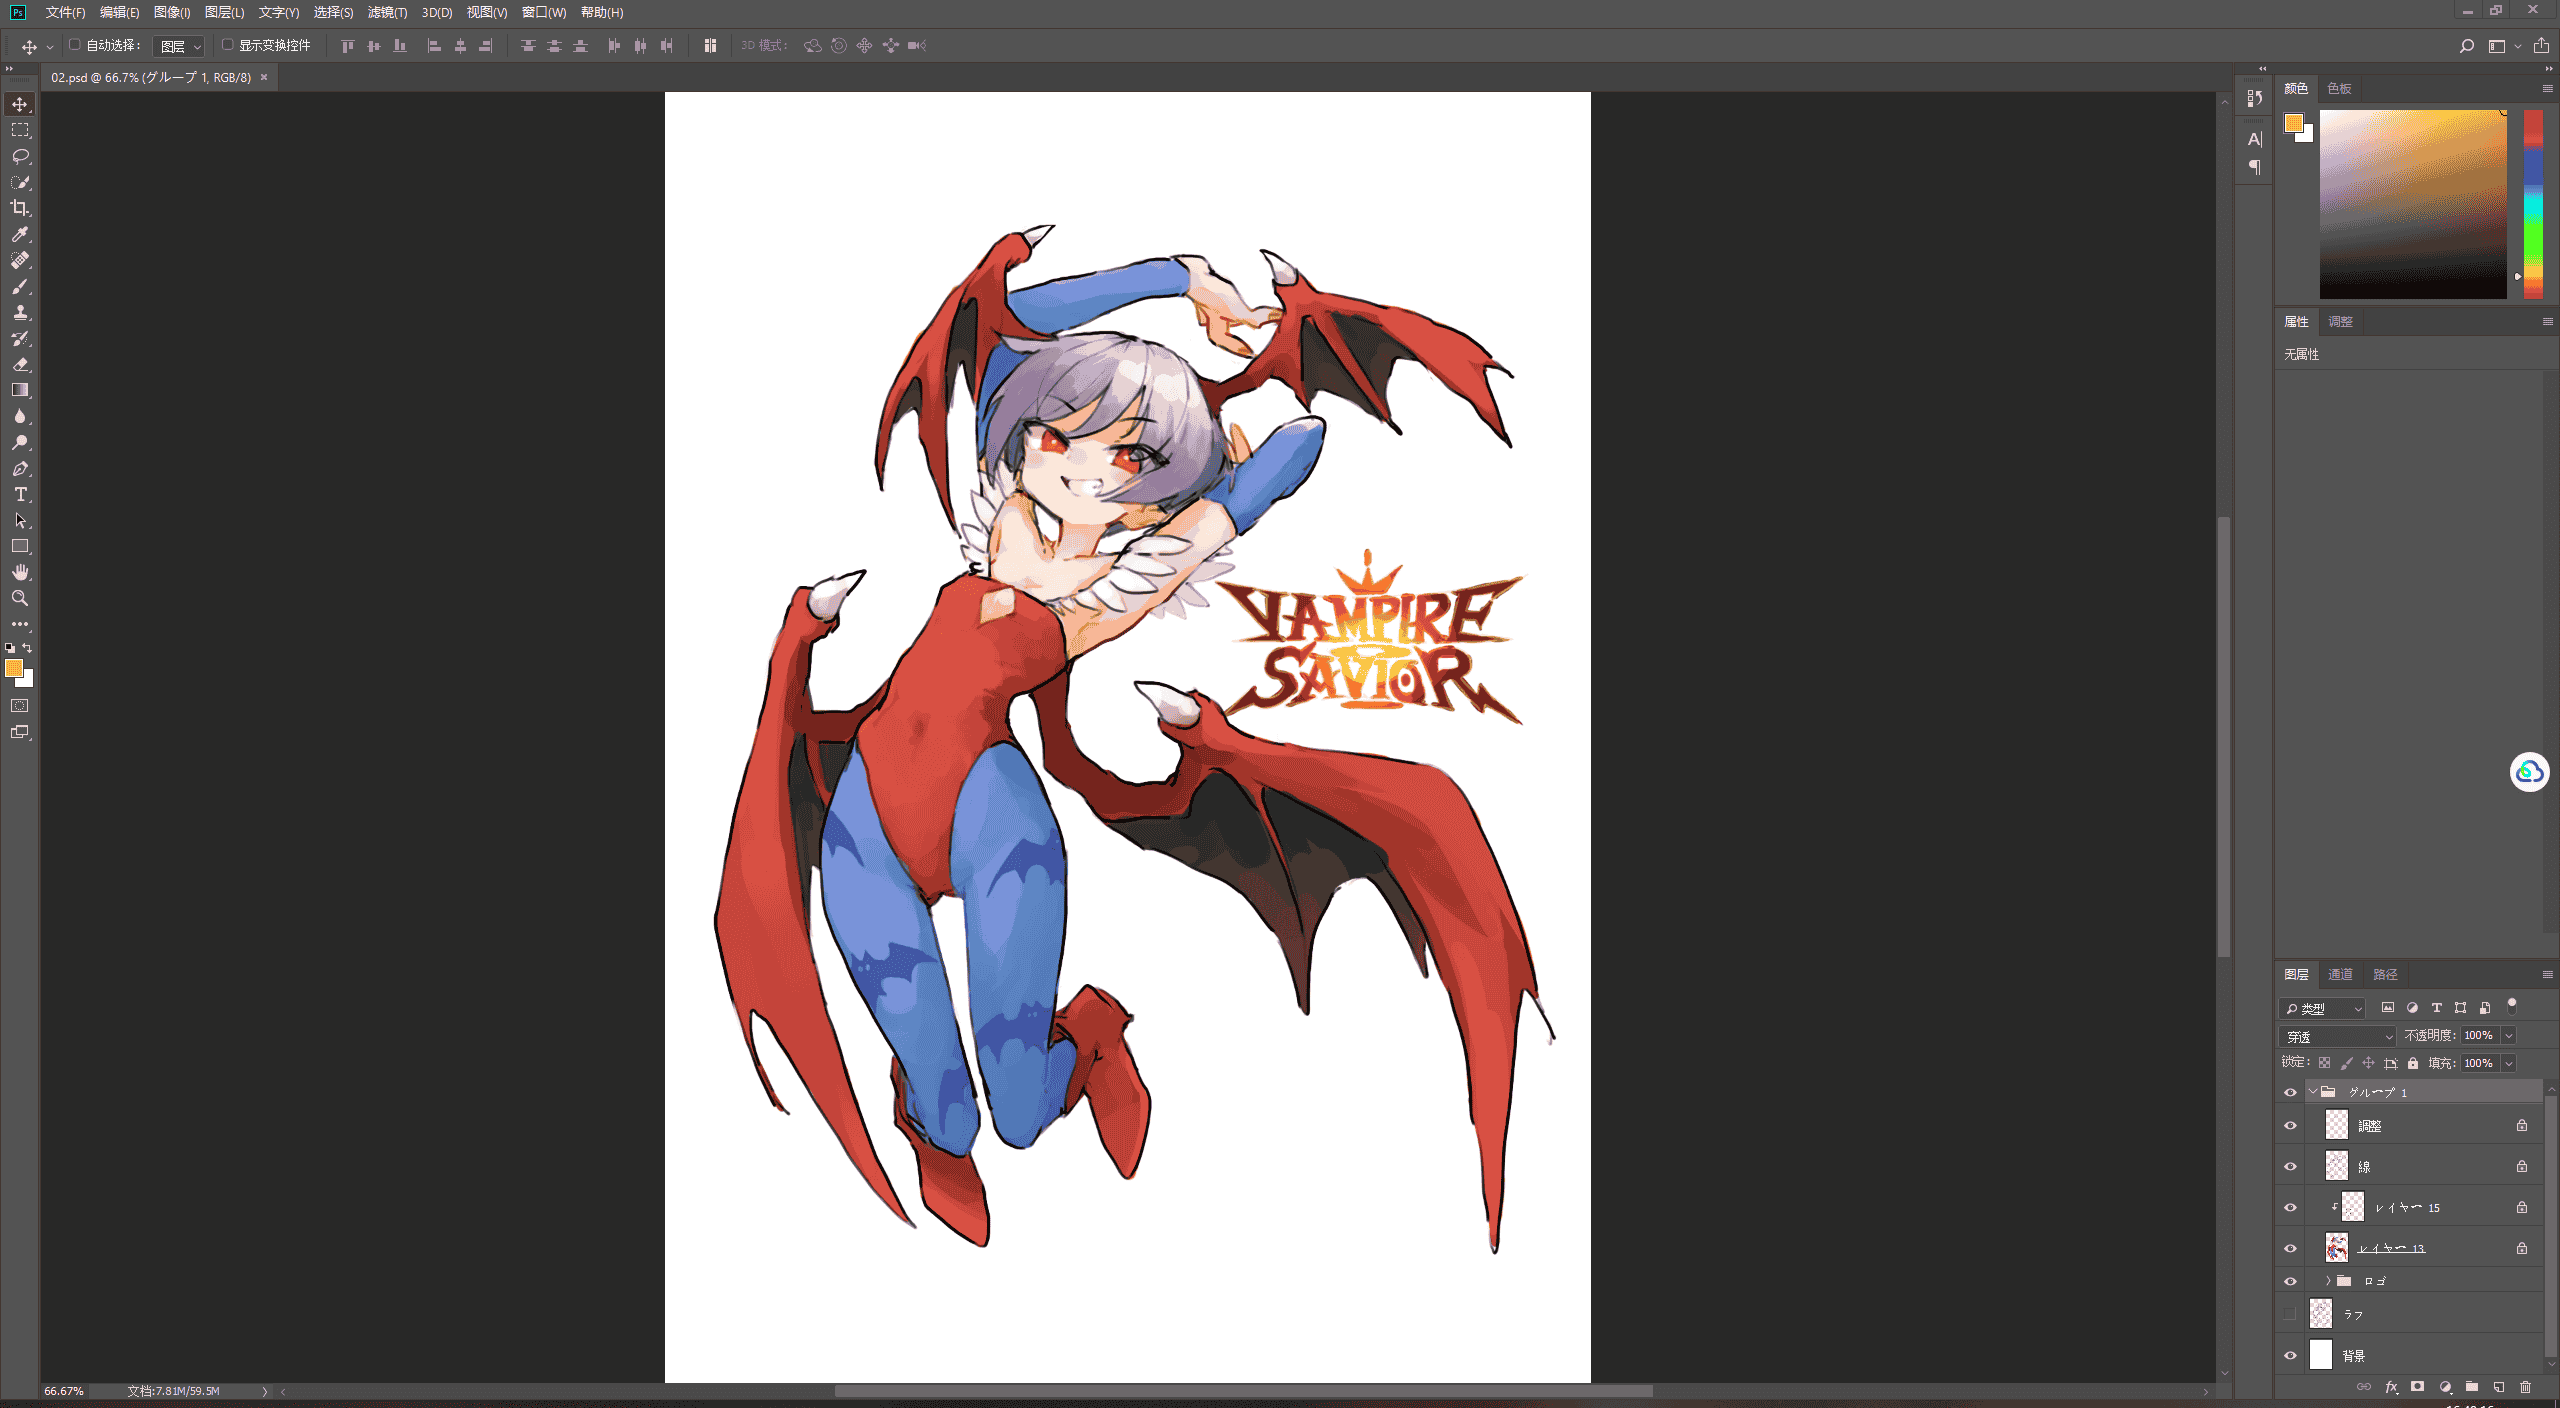Select the Zoom tool
Screen dimensions: 2560x1408
click(20, 598)
